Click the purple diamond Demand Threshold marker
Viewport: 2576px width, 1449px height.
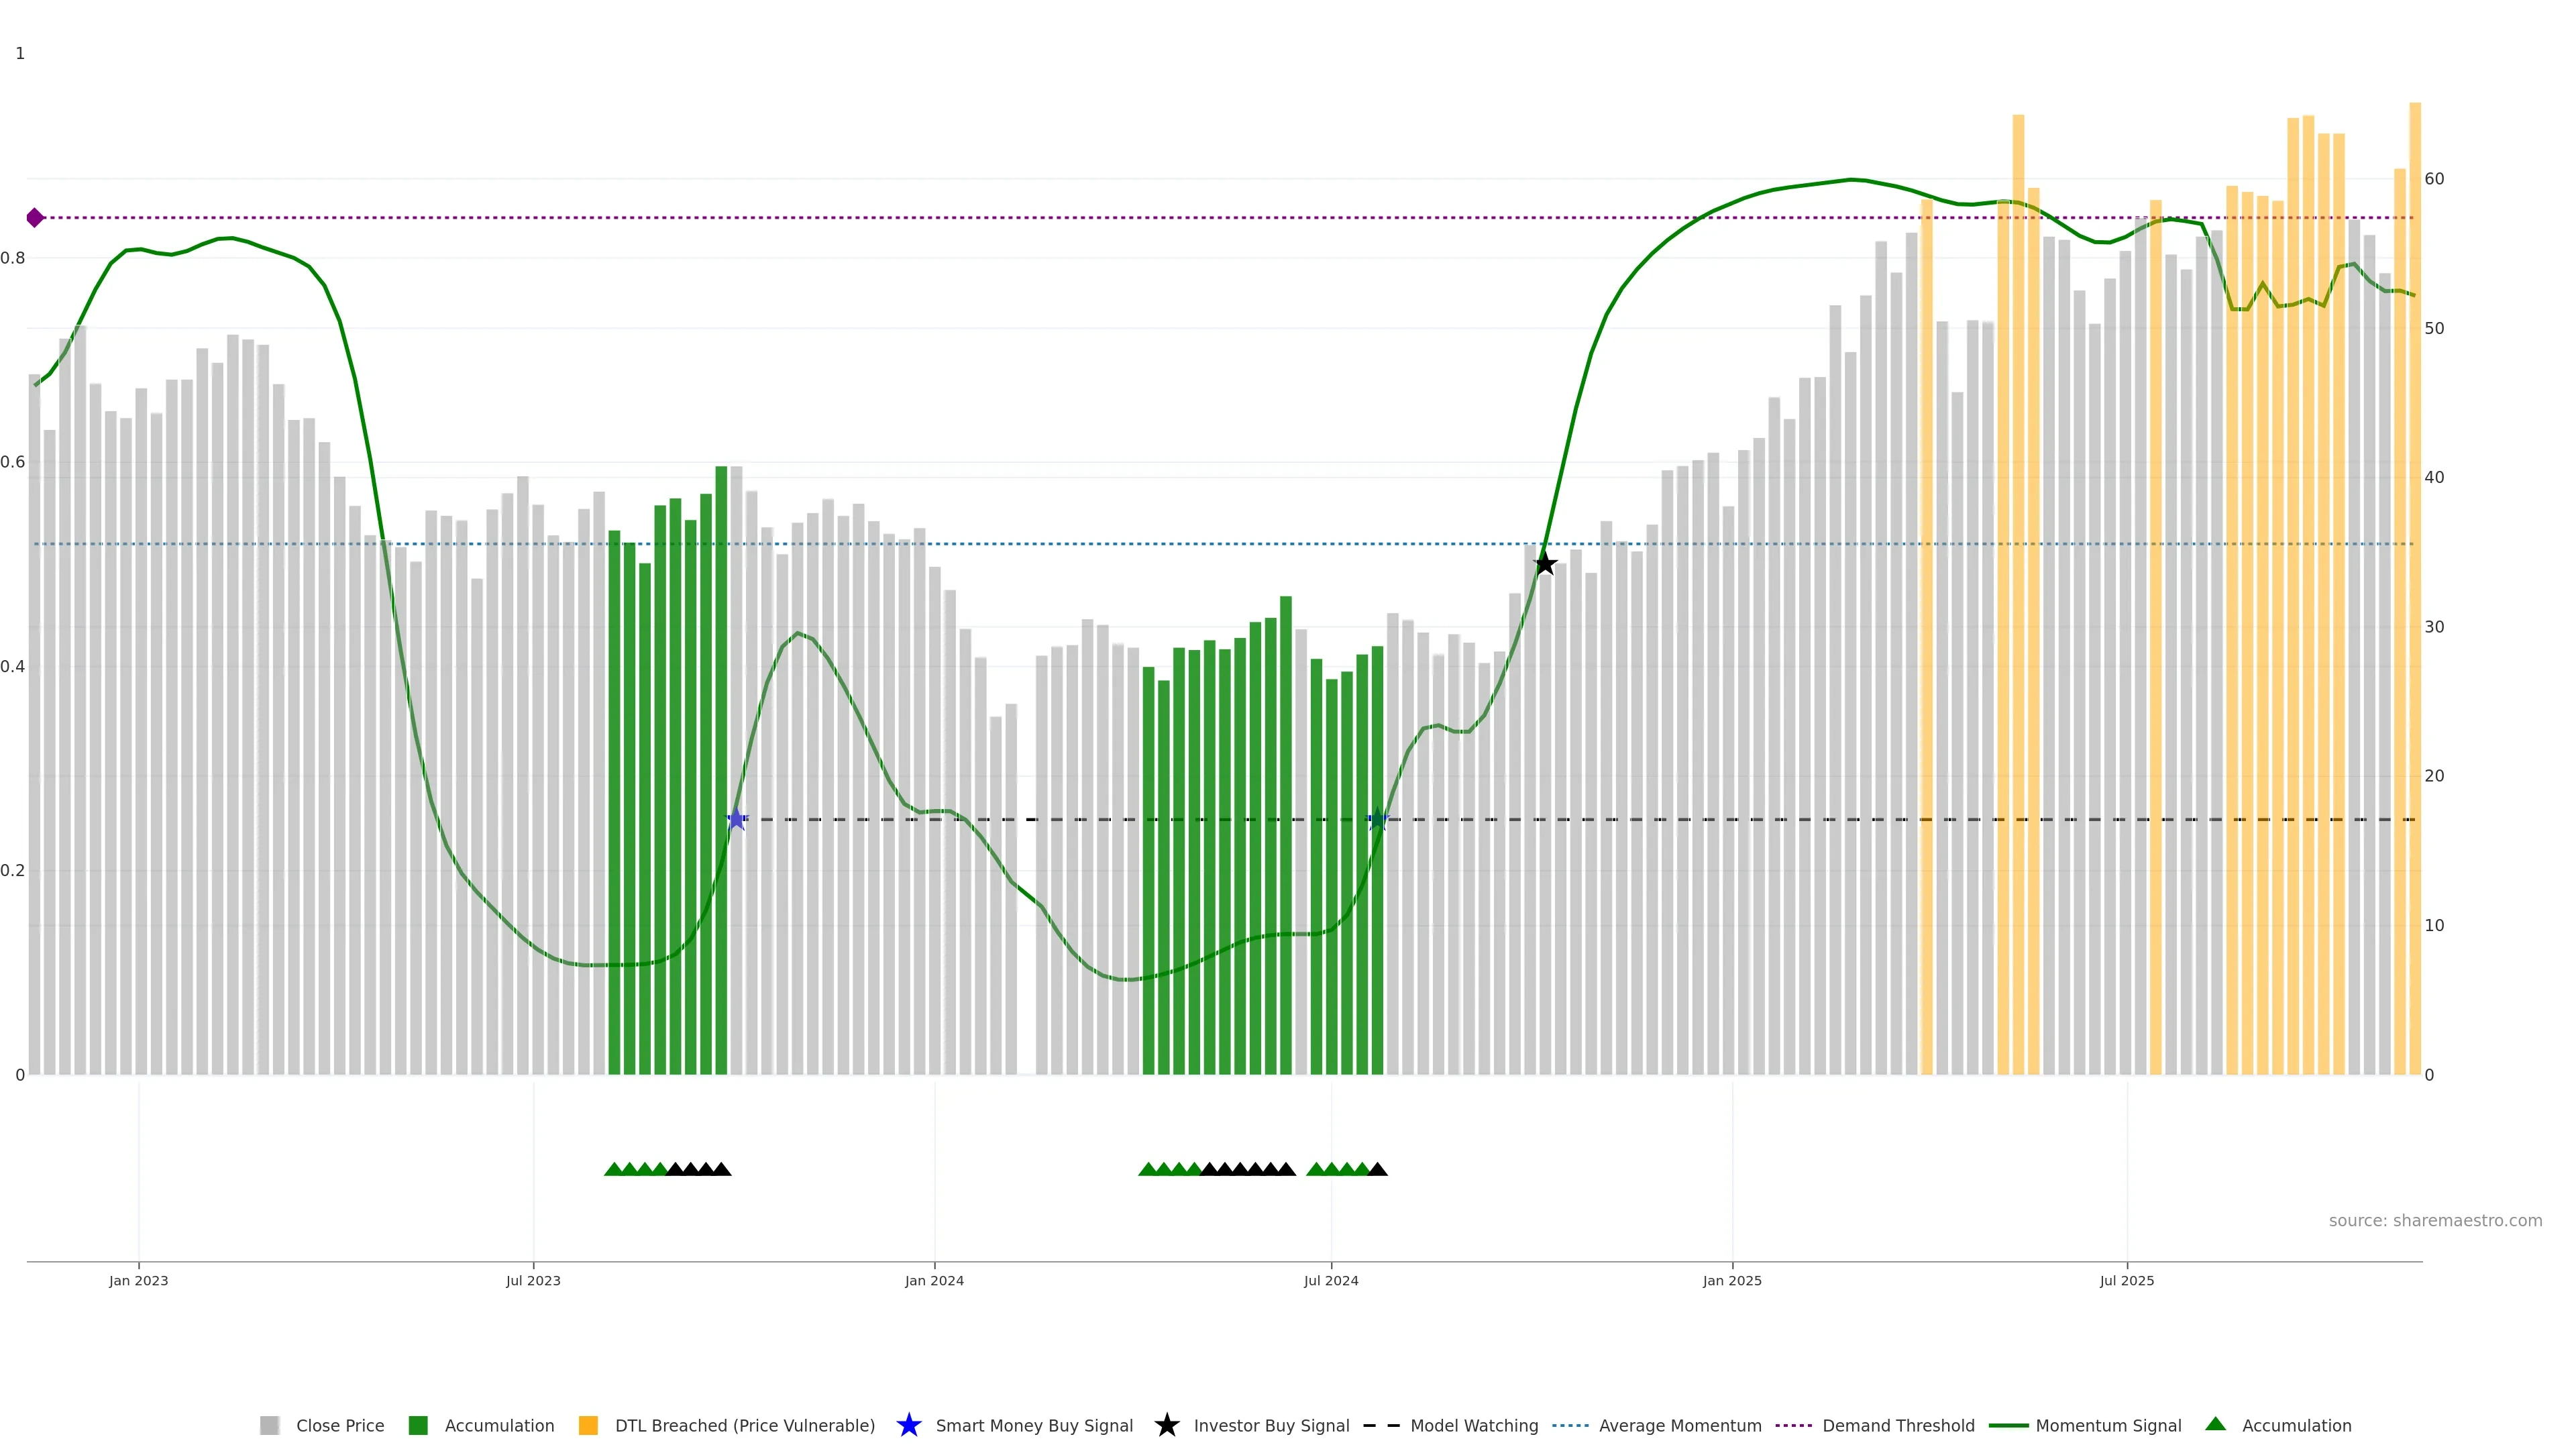pyautogui.click(x=35, y=217)
